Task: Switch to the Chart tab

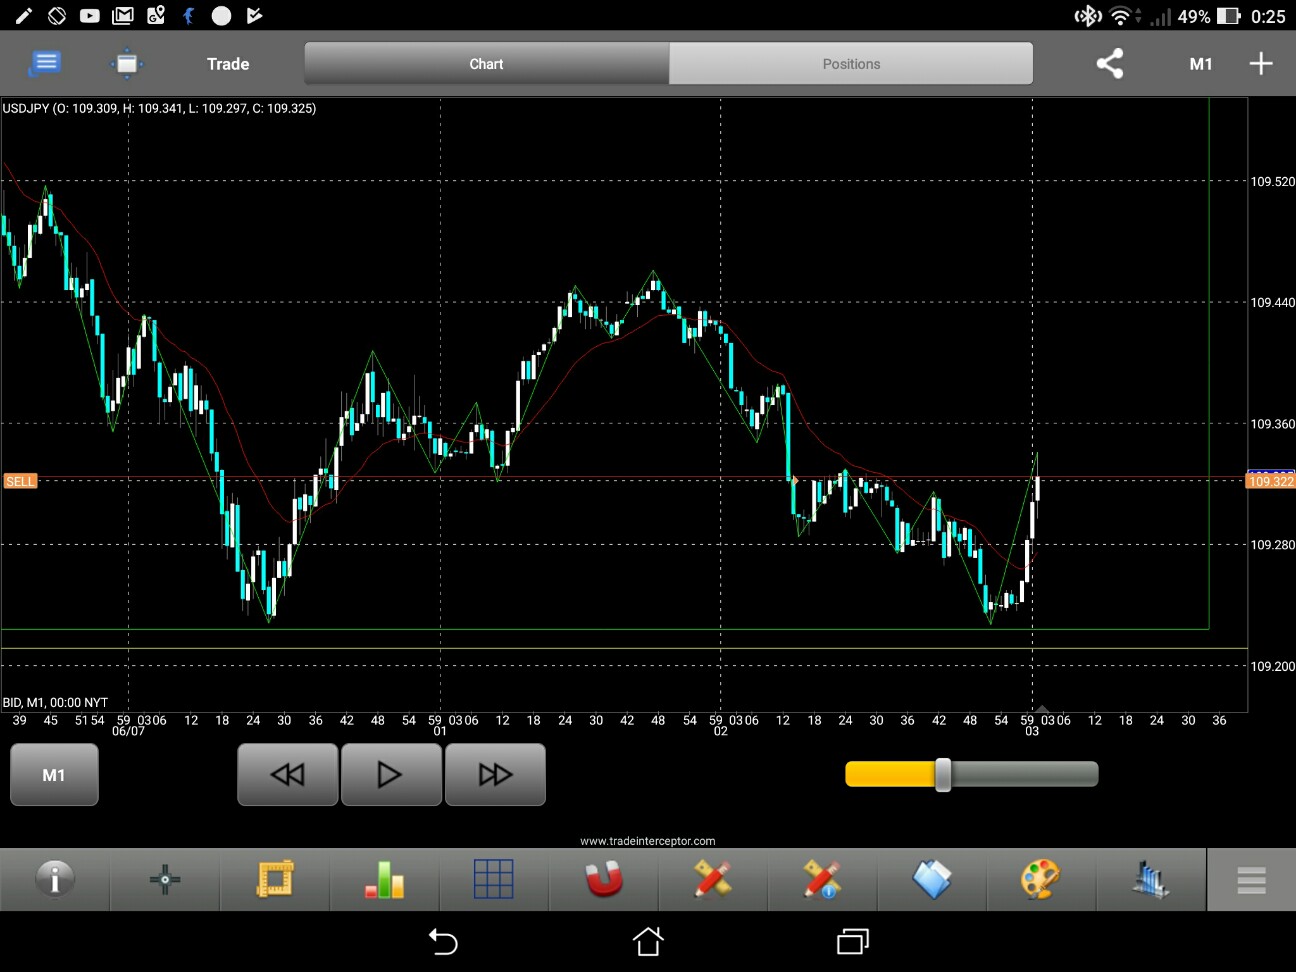Action: coord(487,64)
